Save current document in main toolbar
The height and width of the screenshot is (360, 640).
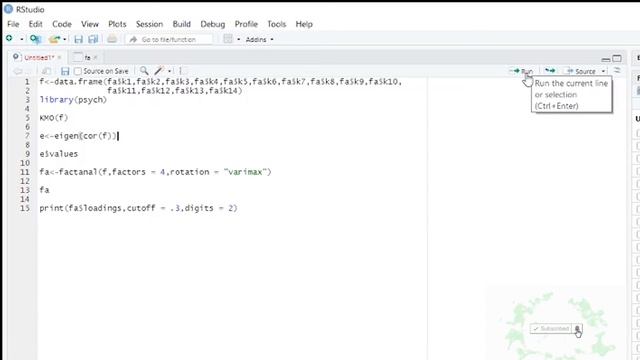tap(78, 39)
